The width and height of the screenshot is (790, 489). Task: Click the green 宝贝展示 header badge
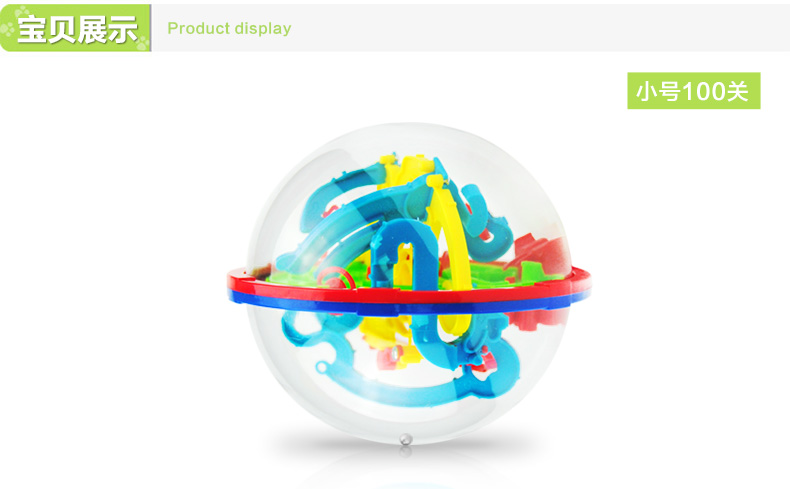(76, 28)
